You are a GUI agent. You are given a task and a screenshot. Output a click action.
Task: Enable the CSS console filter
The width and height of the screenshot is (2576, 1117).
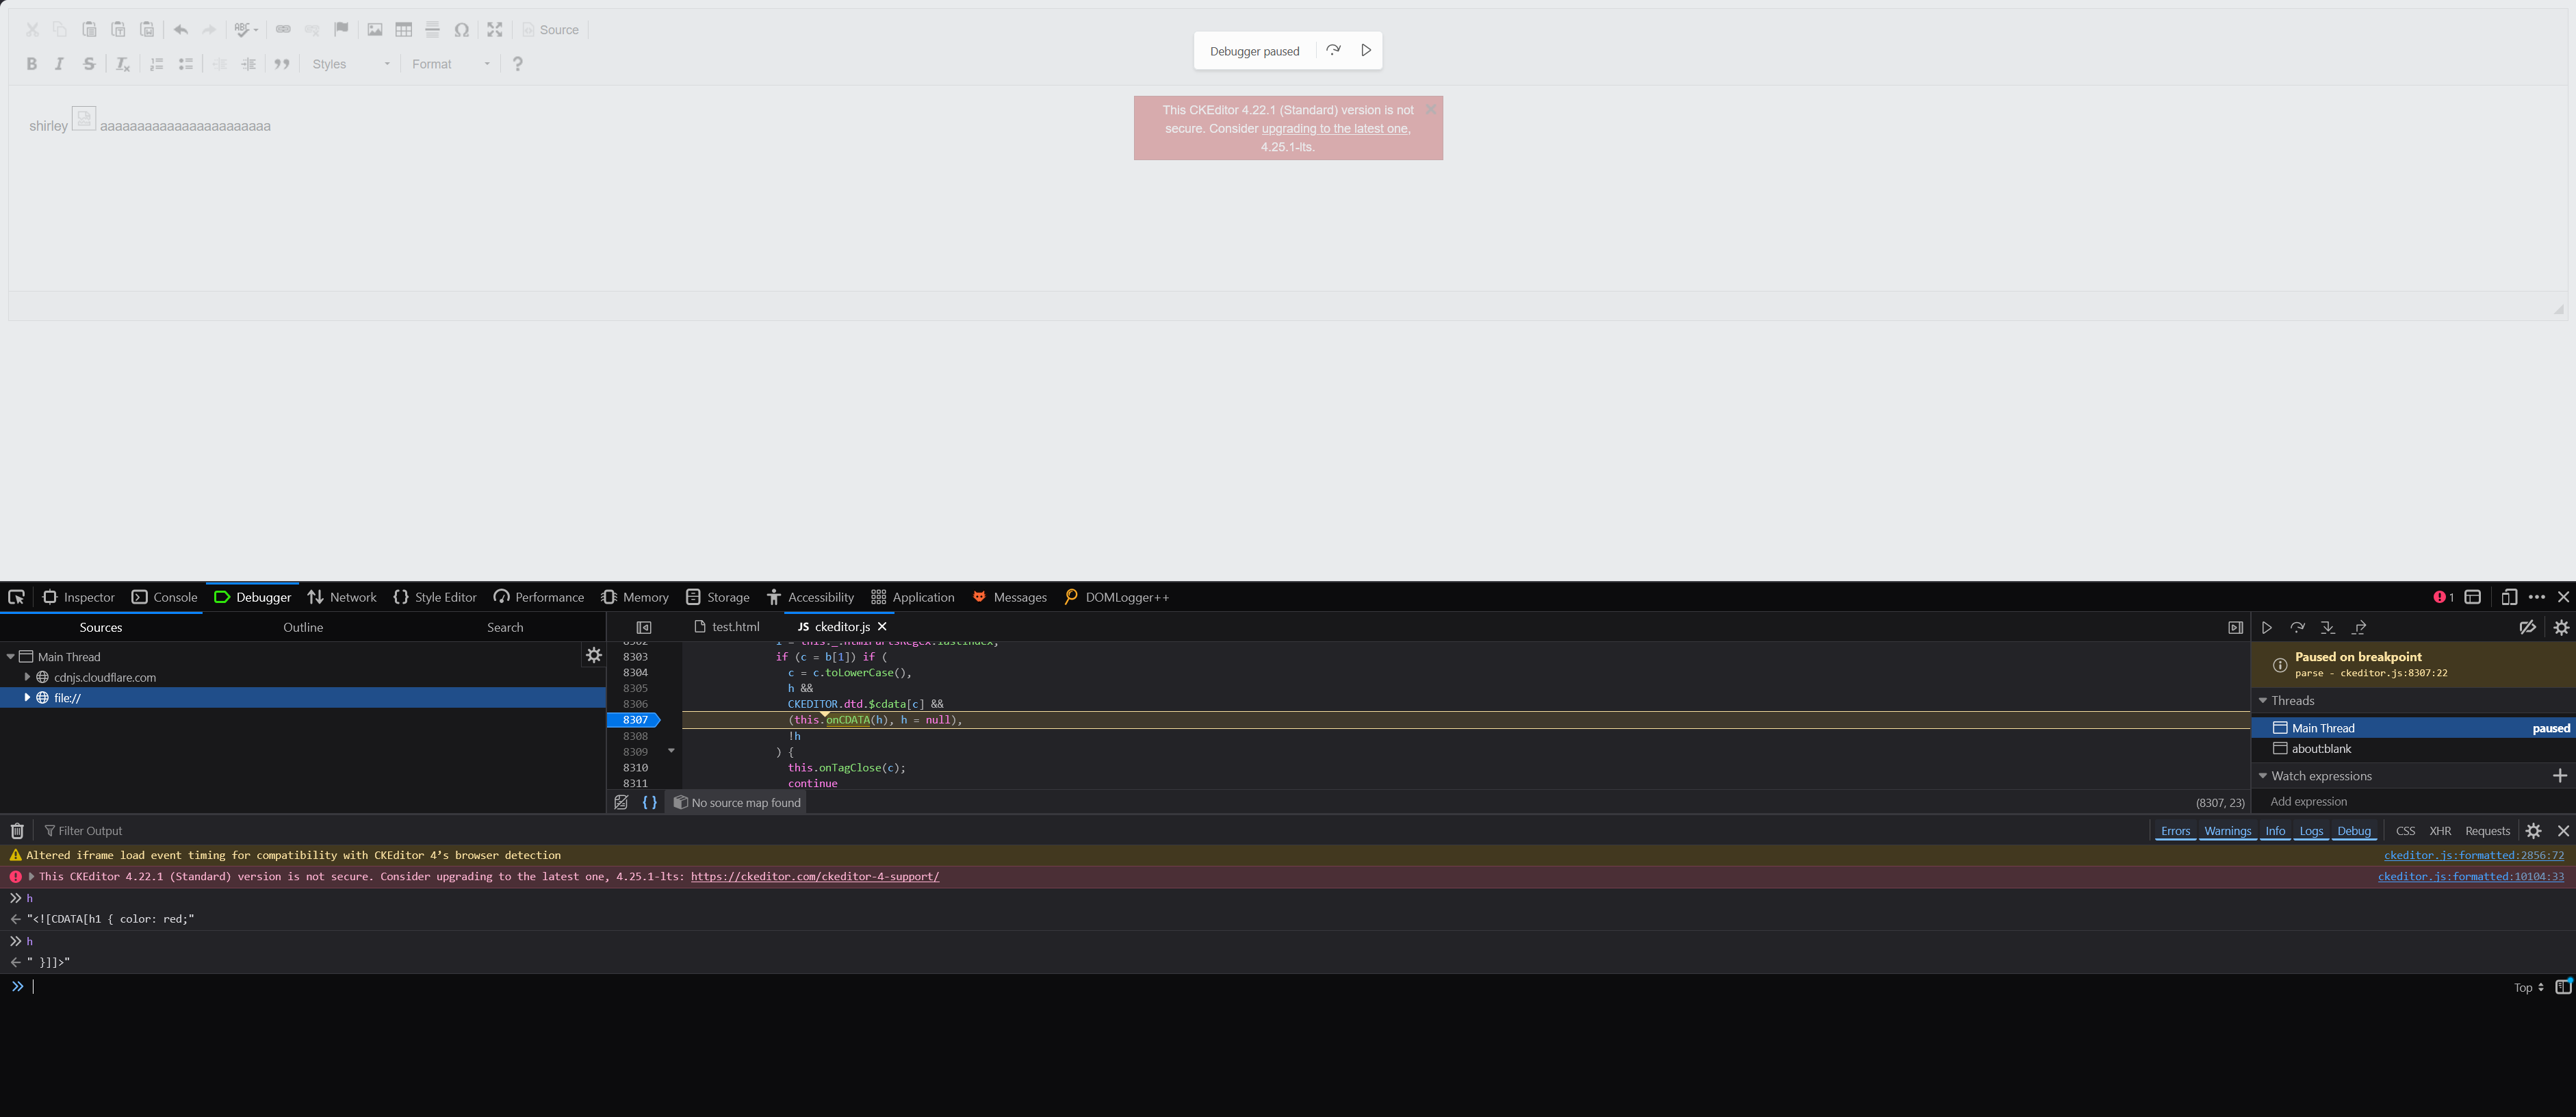[2405, 830]
